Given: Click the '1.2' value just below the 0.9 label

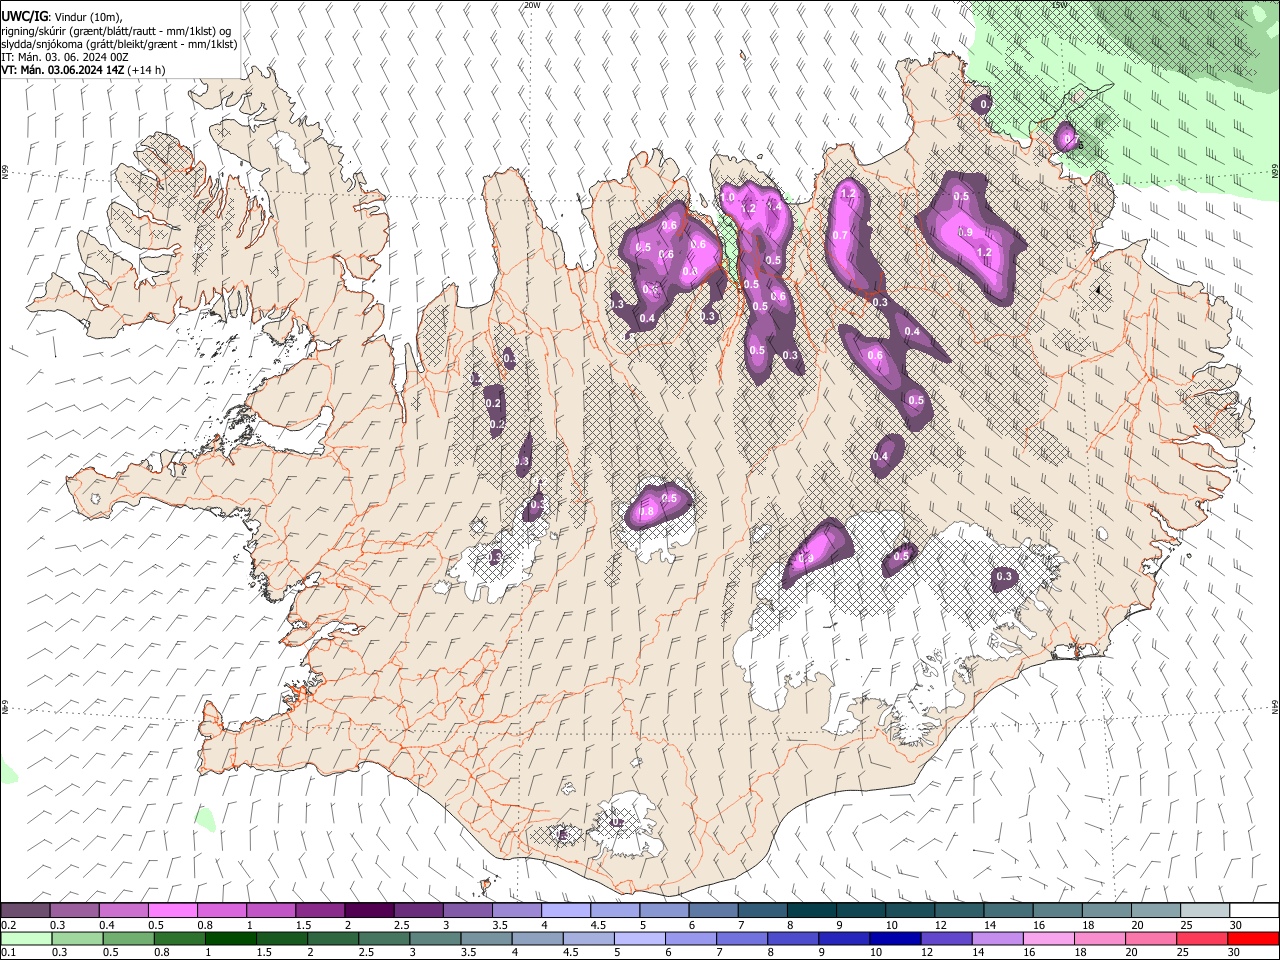Looking at the screenshot, I should coord(984,253).
